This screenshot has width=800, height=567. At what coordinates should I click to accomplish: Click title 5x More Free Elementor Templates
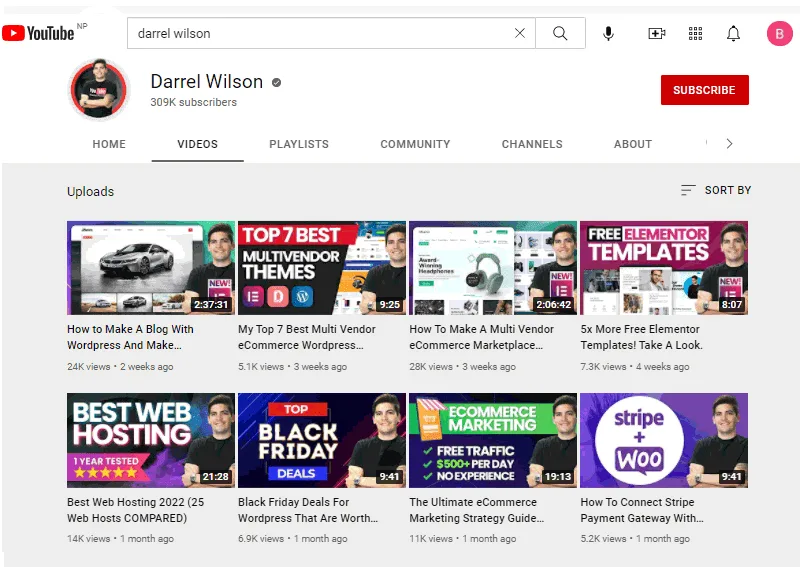641,337
